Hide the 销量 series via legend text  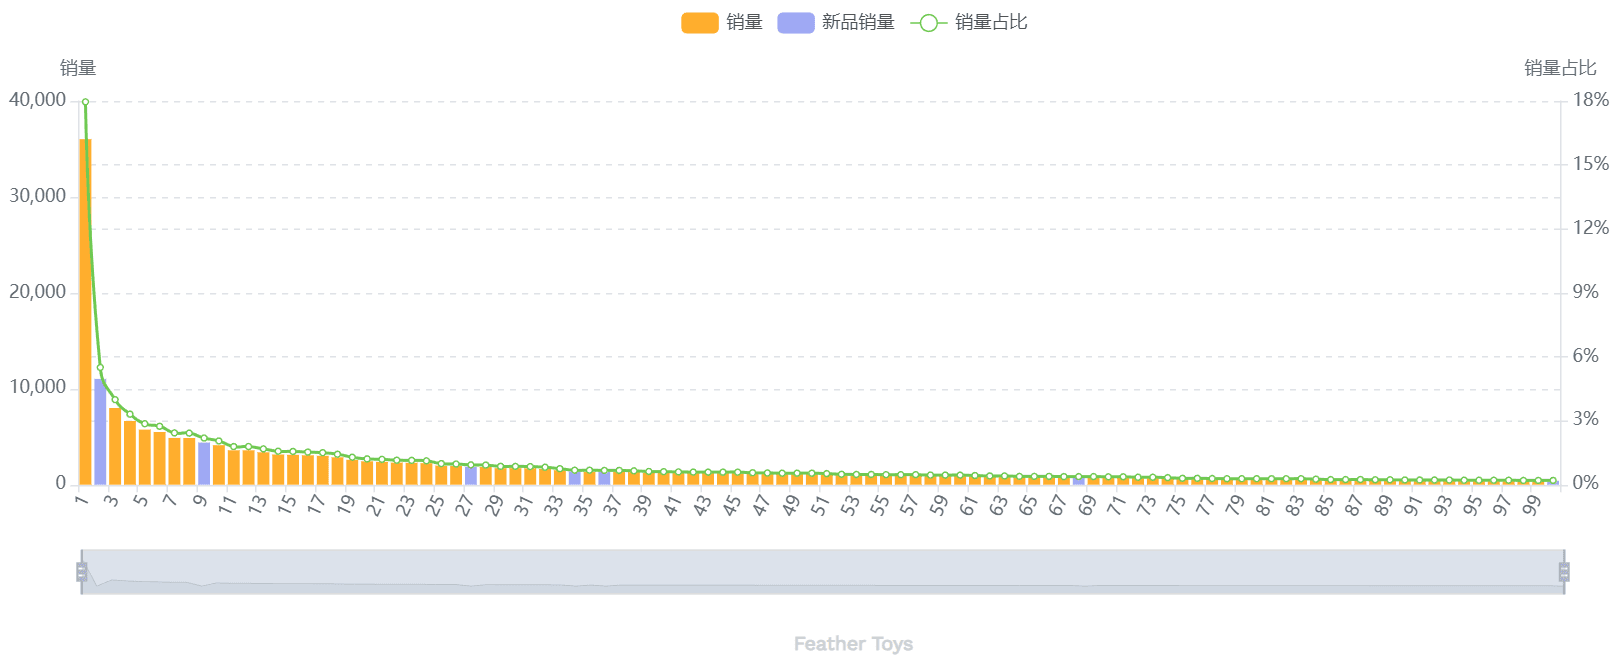pyautogui.click(x=745, y=23)
